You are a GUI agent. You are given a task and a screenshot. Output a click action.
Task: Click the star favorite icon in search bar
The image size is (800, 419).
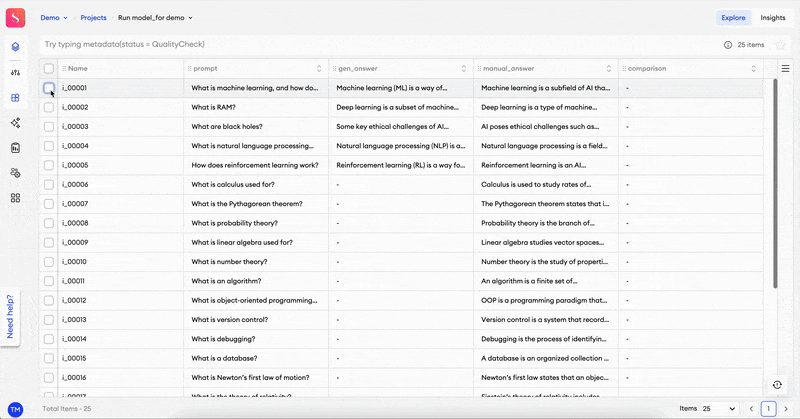point(780,45)
